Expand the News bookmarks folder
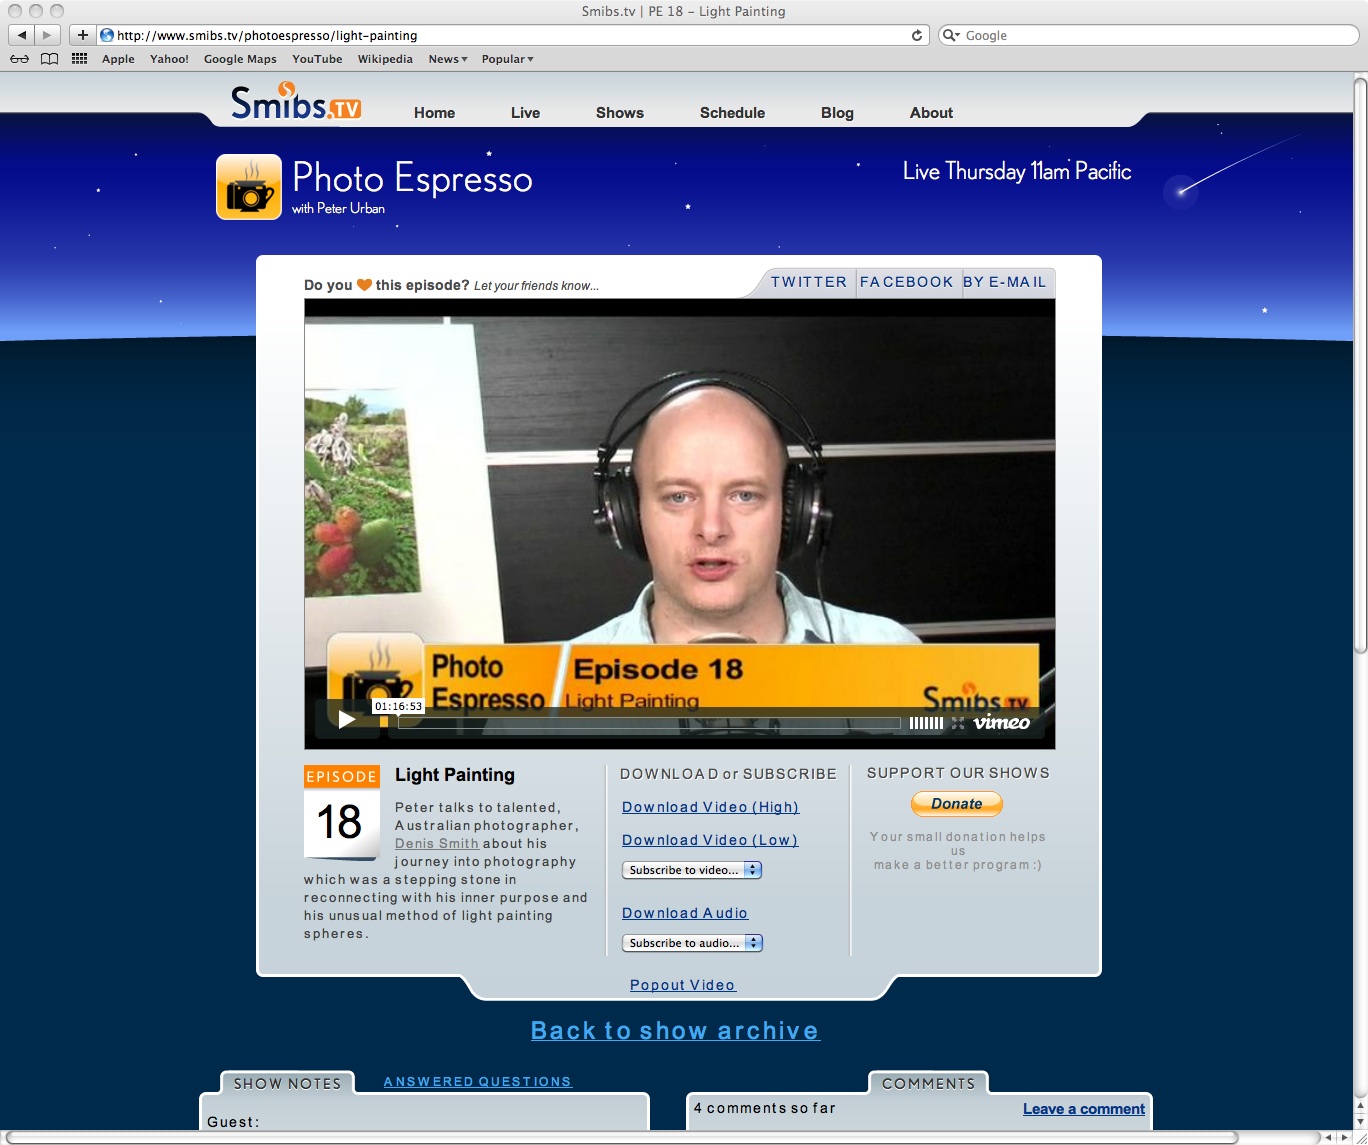The height and width of the screenshot is (1145, 1368). (x=448, y=59)
